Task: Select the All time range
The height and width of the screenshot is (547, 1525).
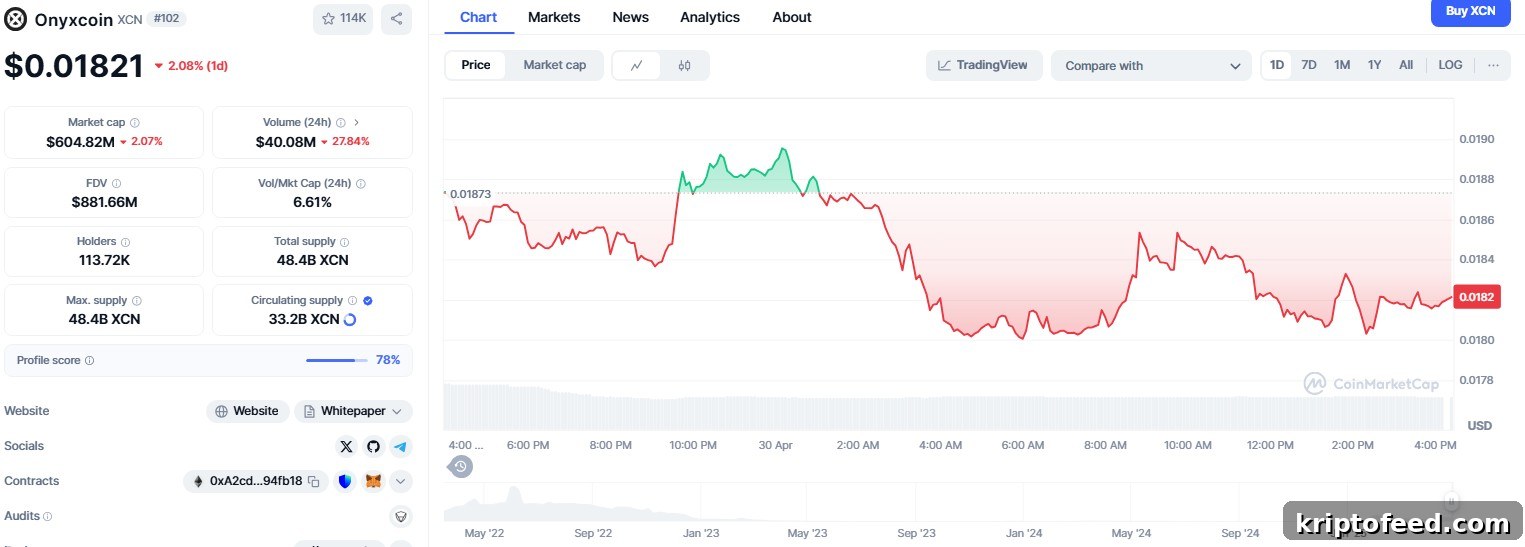Action: [x=1406, y=65]
